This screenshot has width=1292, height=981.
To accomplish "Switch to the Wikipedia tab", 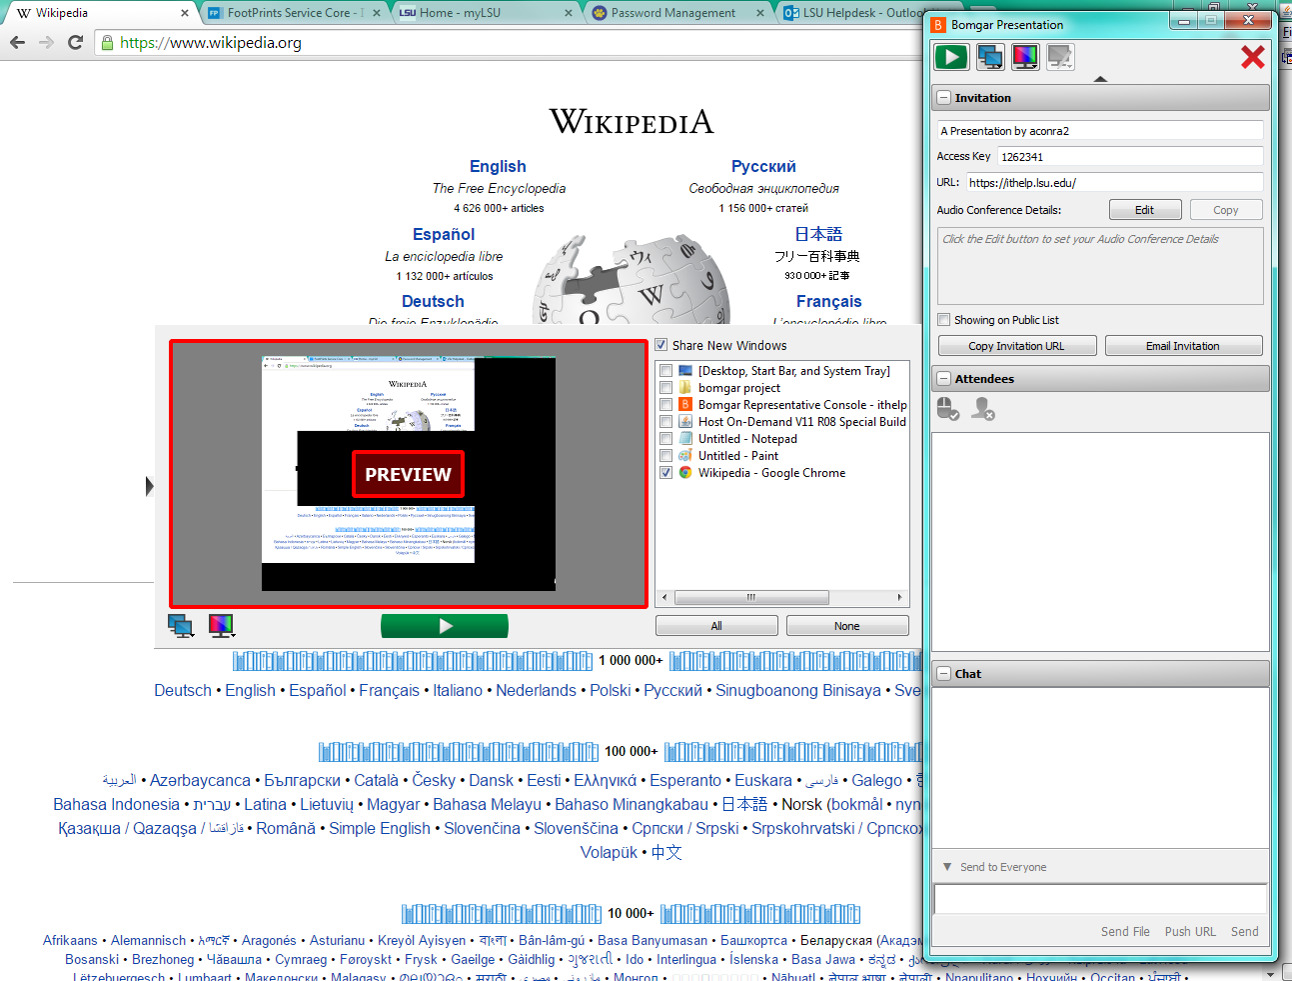I will pyautogui.click(x=100, y=13).
